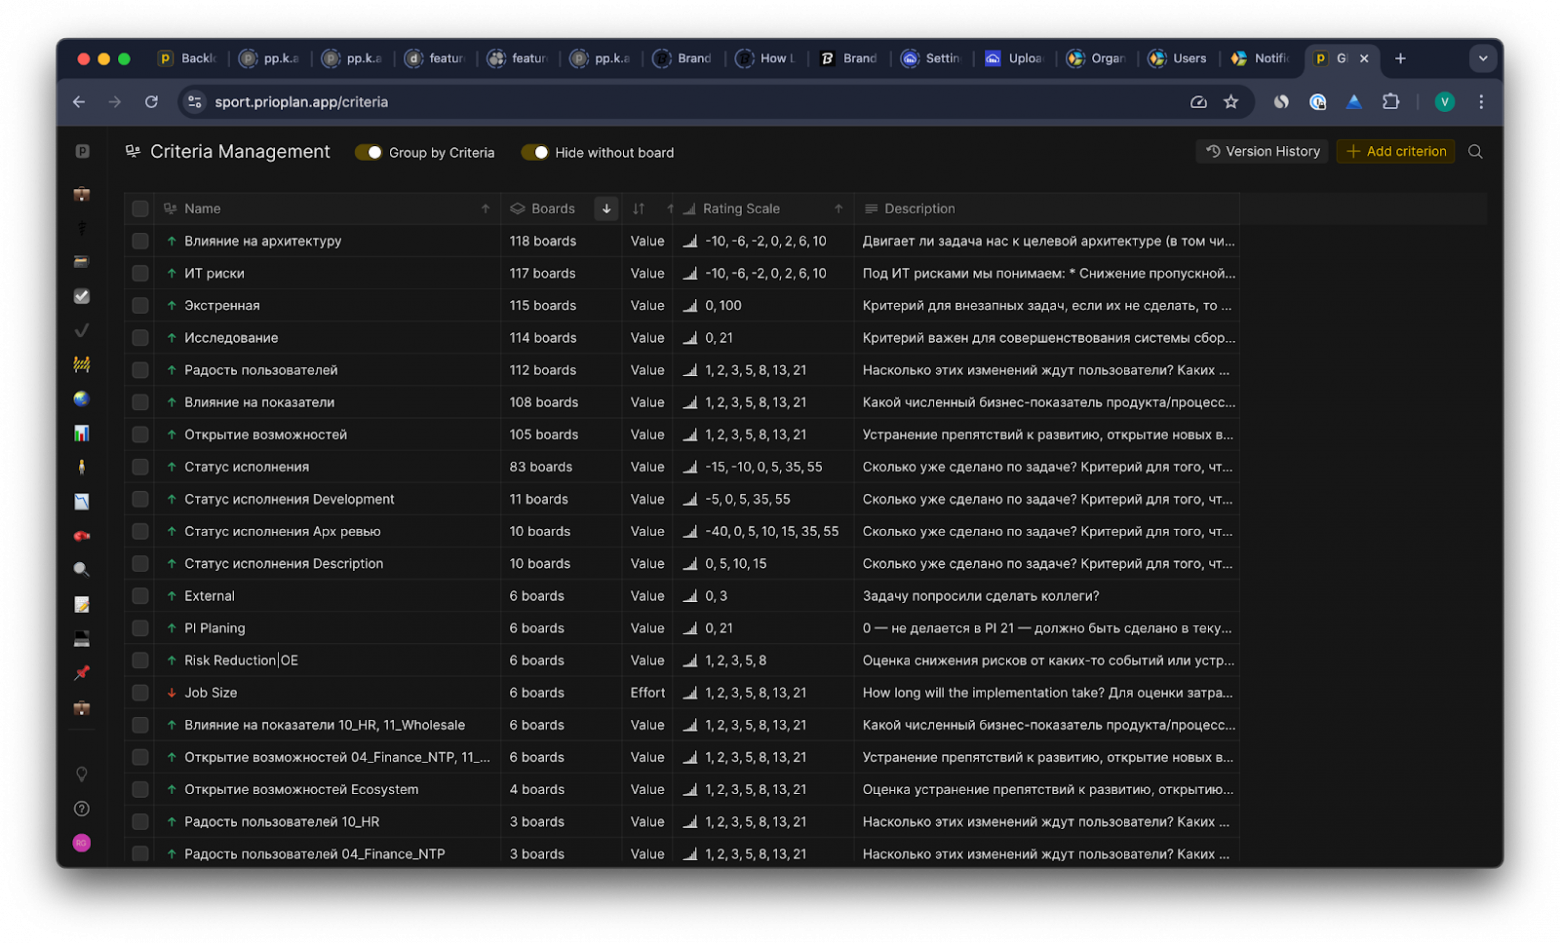Switch to the Backlog browser tab

tap(189, 58)
